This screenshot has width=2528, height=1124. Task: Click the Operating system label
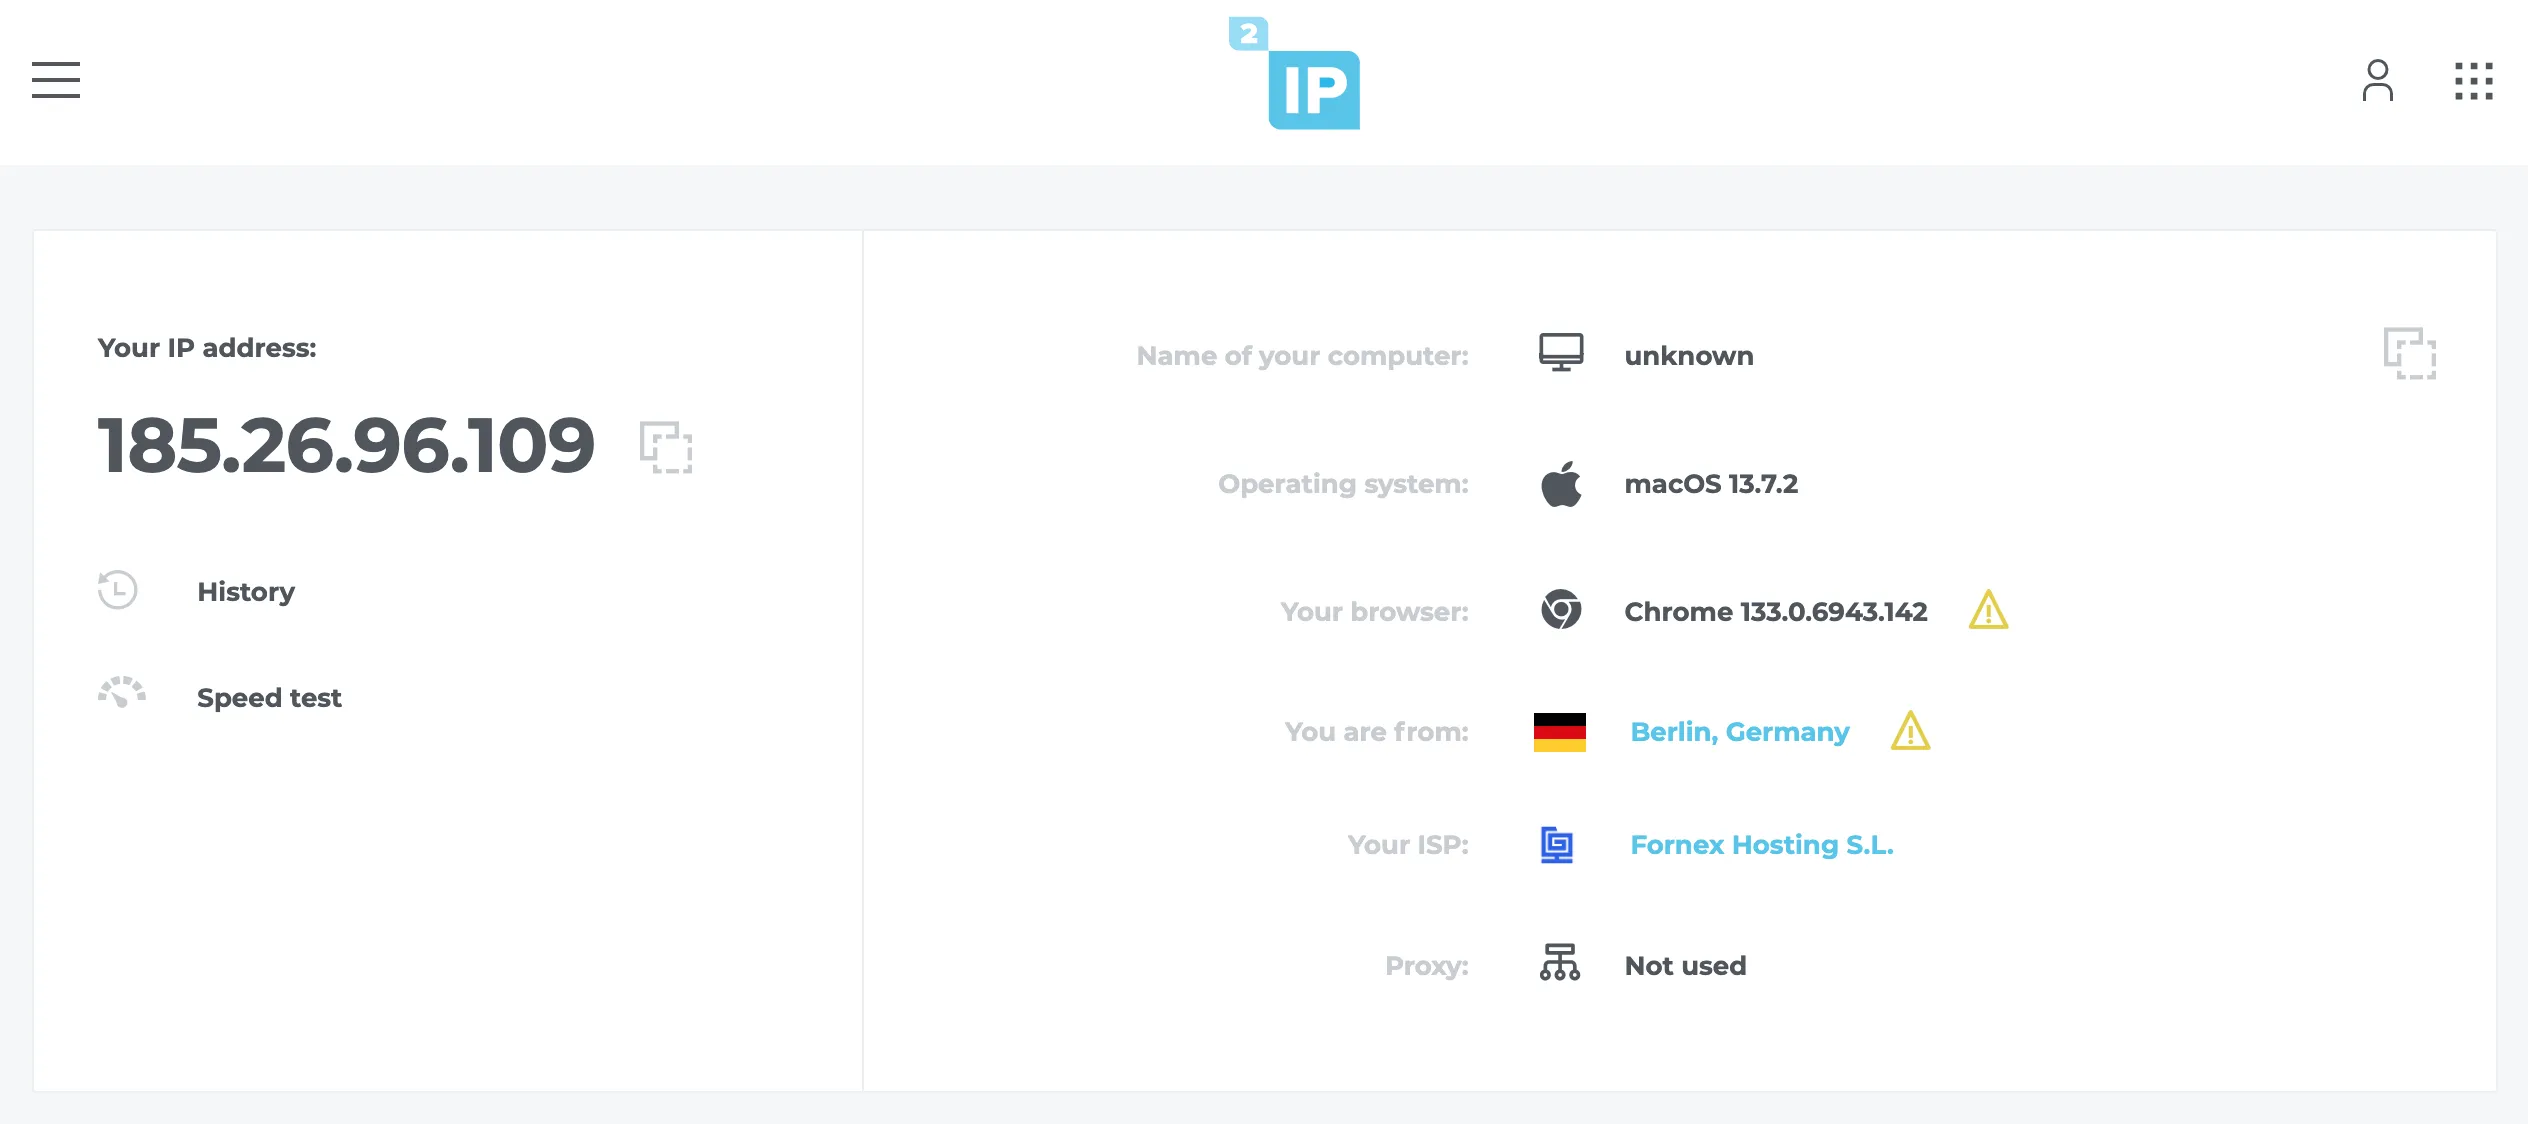click(x=1343, y=484)
